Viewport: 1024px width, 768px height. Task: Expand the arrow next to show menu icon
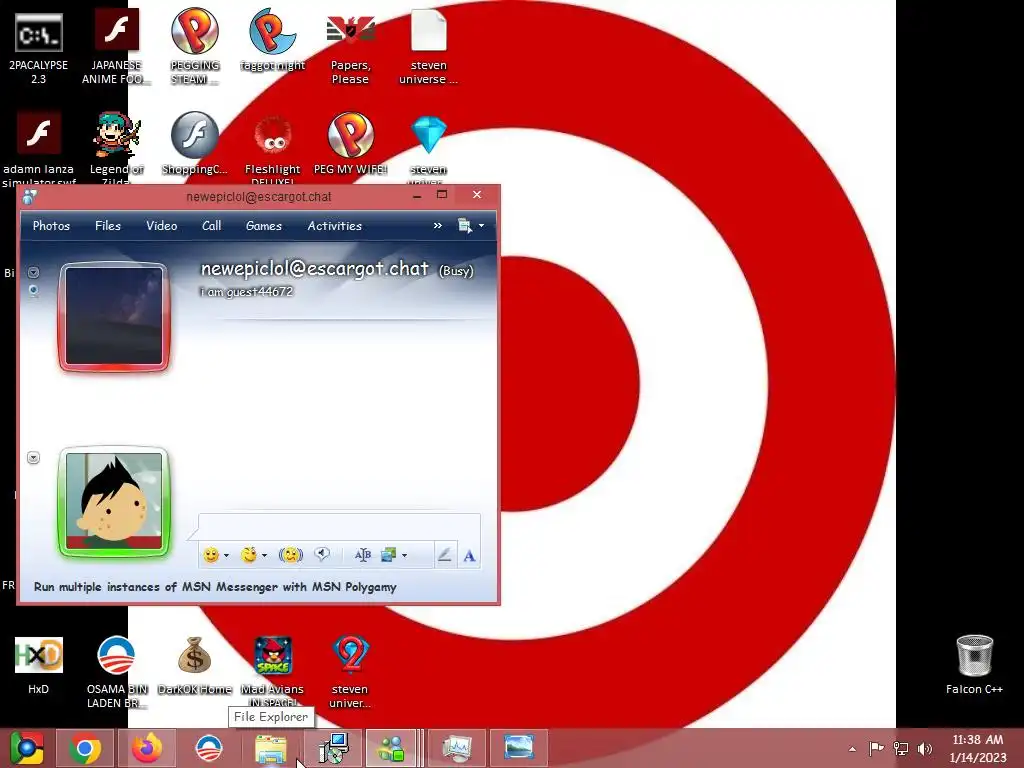point(481,226)
